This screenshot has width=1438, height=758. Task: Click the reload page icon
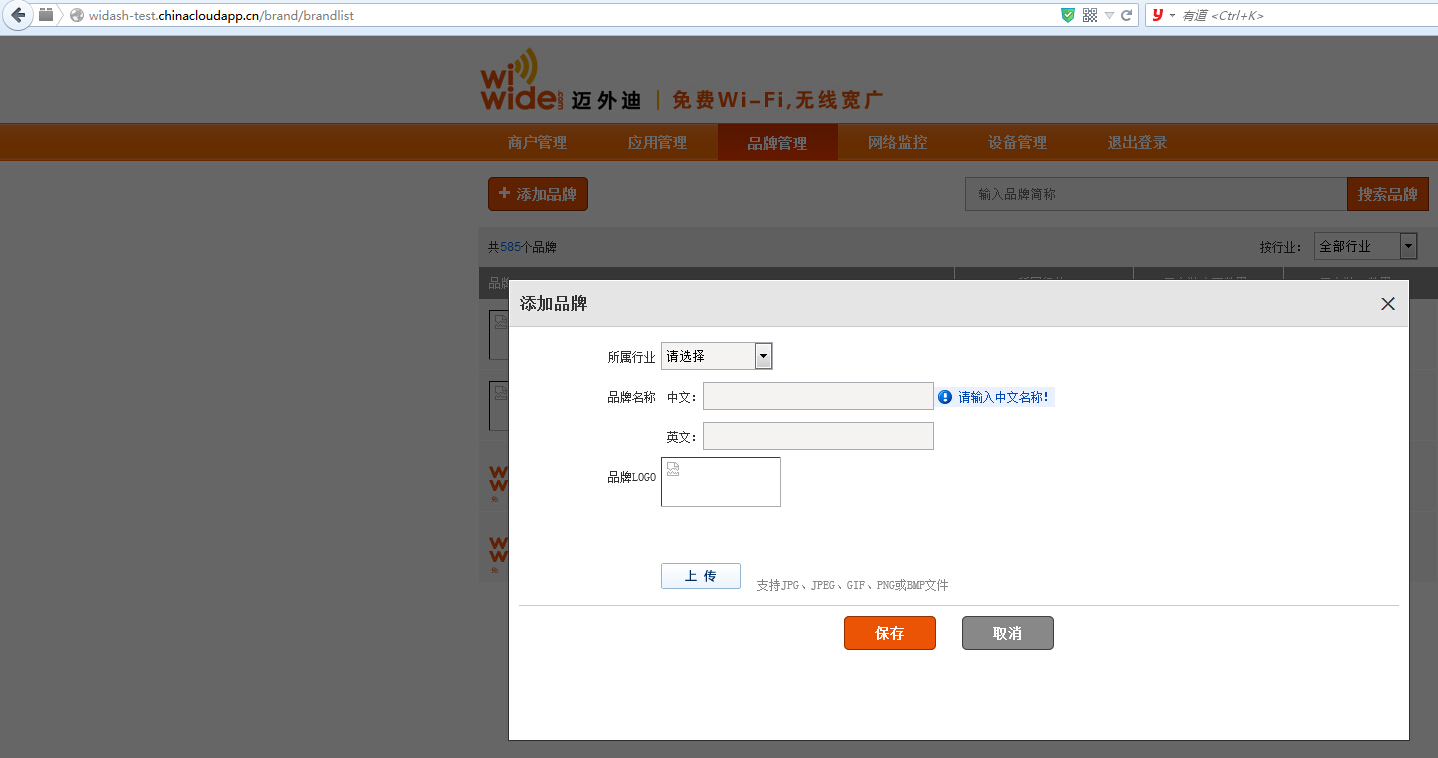coord(1126,15)
